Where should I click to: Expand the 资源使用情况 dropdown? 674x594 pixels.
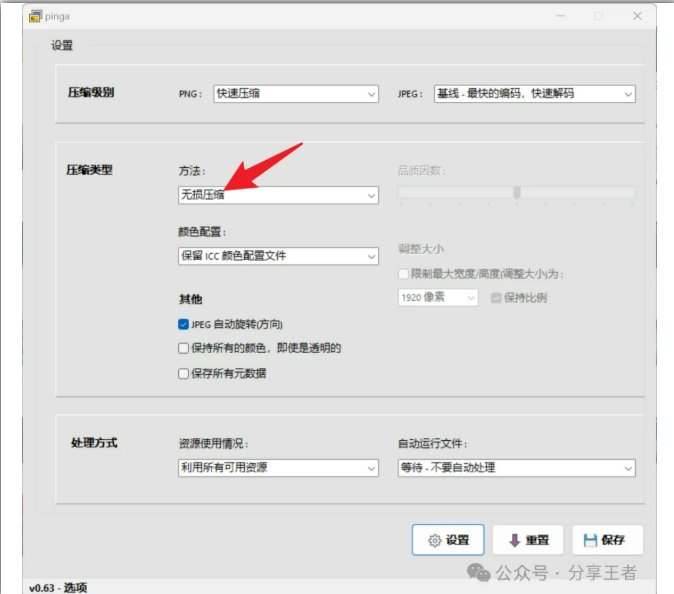pyautogui.click(x=278, y=468)
